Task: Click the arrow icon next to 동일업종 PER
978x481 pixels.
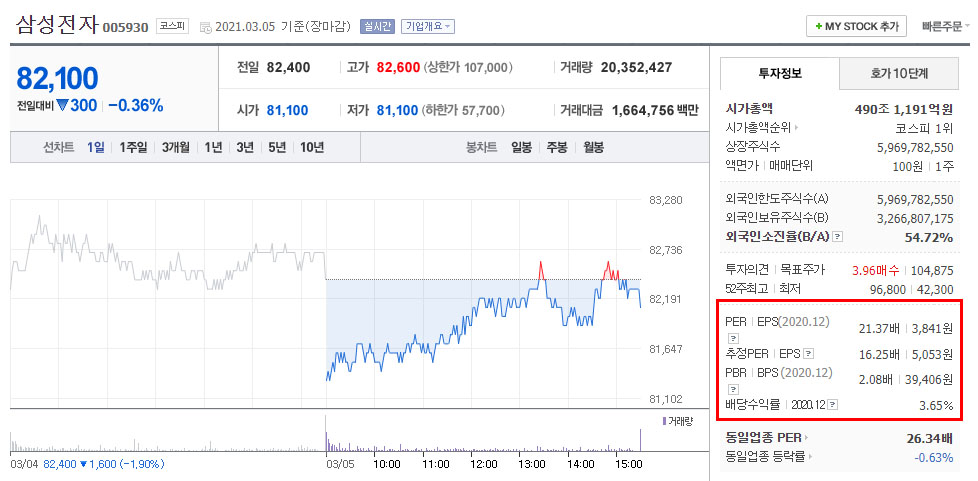Action: pos(805,438)
